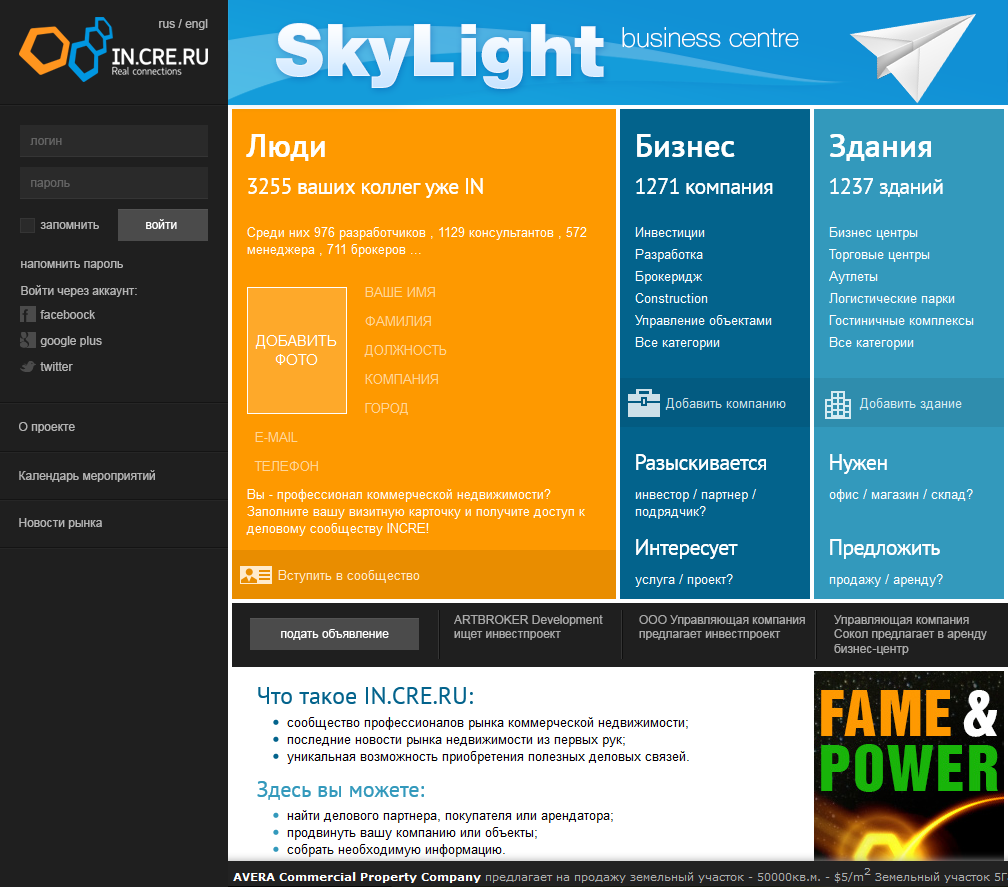Click the paper airplane in SkyLight banner
Screen dimensions: 1008x887
click(x=913, y=57)
